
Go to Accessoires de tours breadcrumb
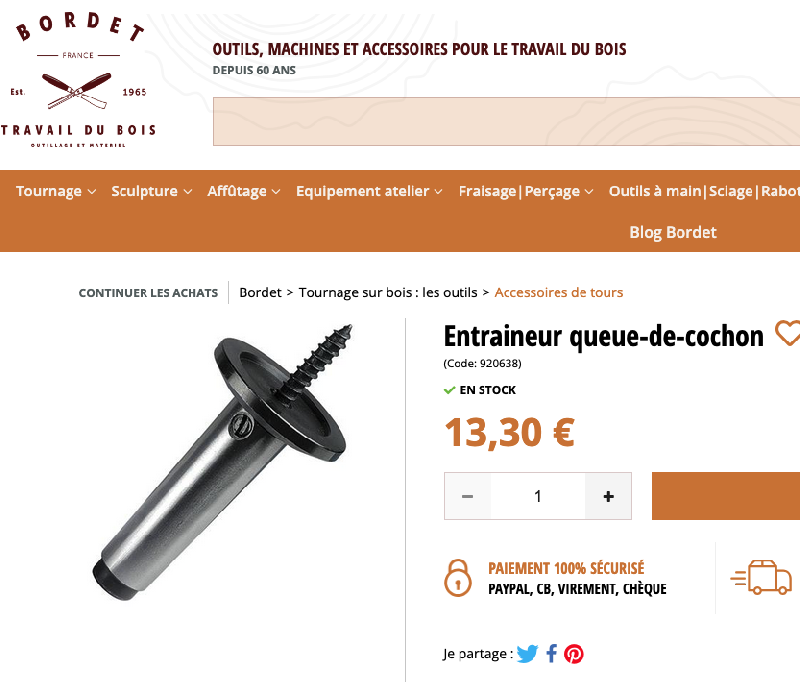coord(559,292)
